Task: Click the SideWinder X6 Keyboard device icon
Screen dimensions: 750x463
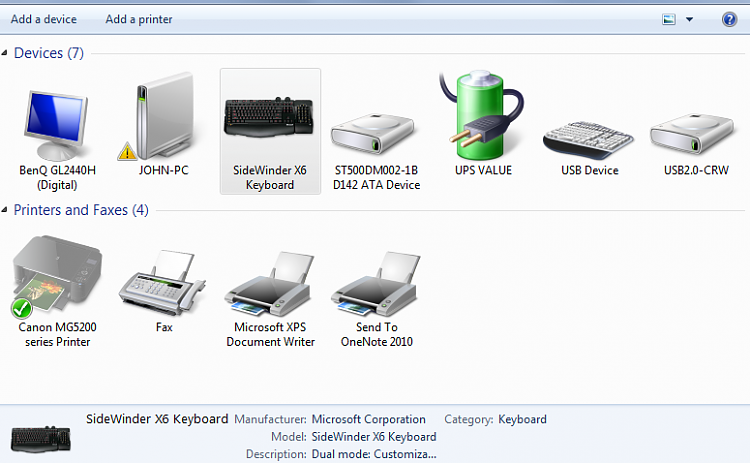Action: coord(269,117)
